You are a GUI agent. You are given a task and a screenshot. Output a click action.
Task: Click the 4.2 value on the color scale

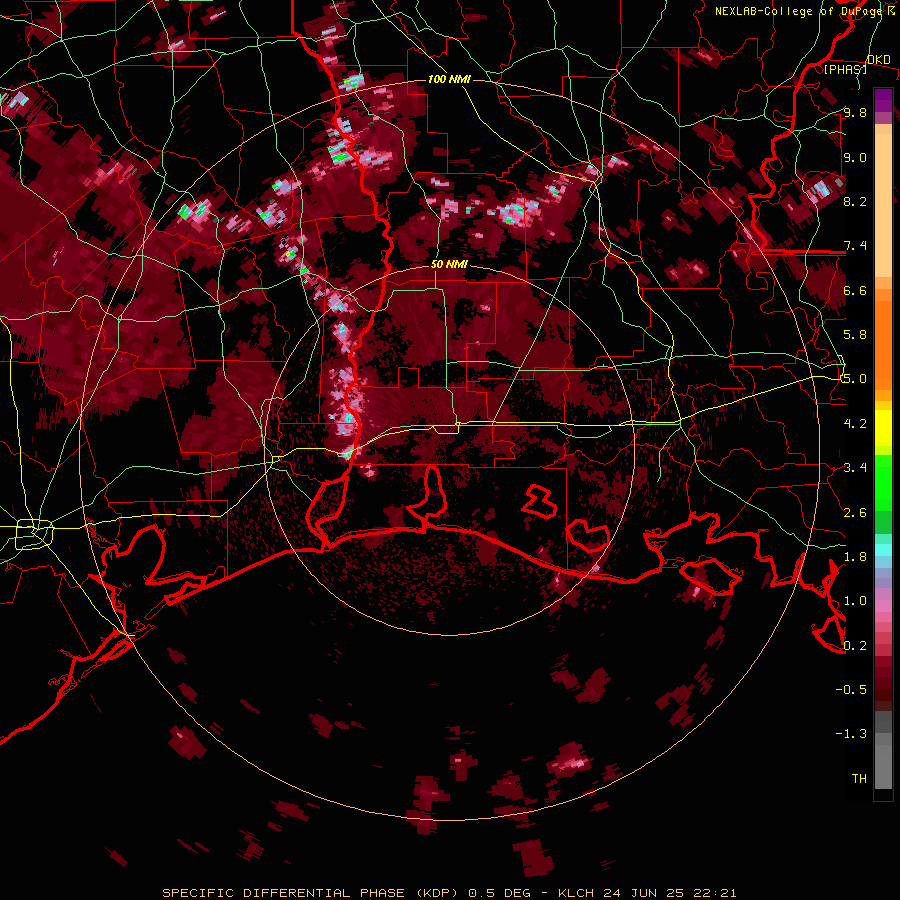tap(855, 424)
